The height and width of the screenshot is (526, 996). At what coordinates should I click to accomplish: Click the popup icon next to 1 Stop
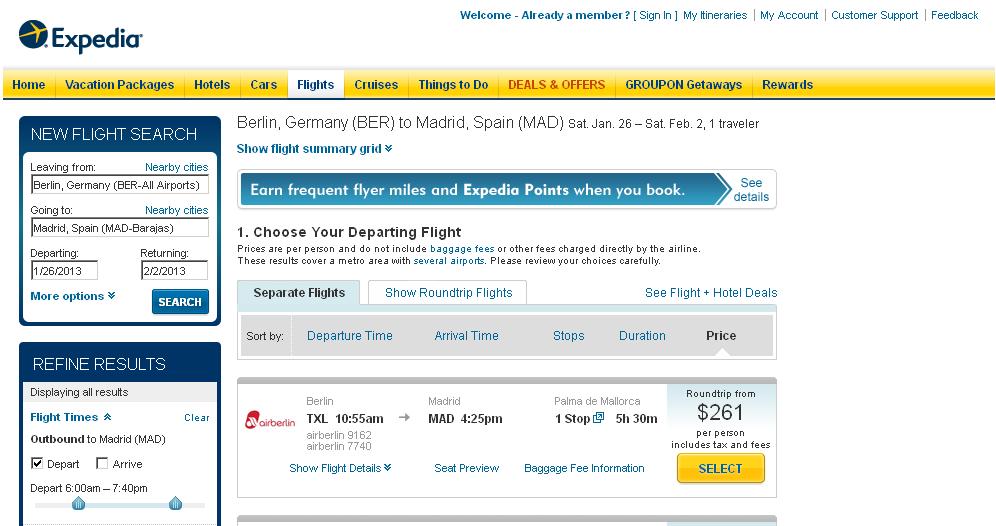[x=599, y=418]
